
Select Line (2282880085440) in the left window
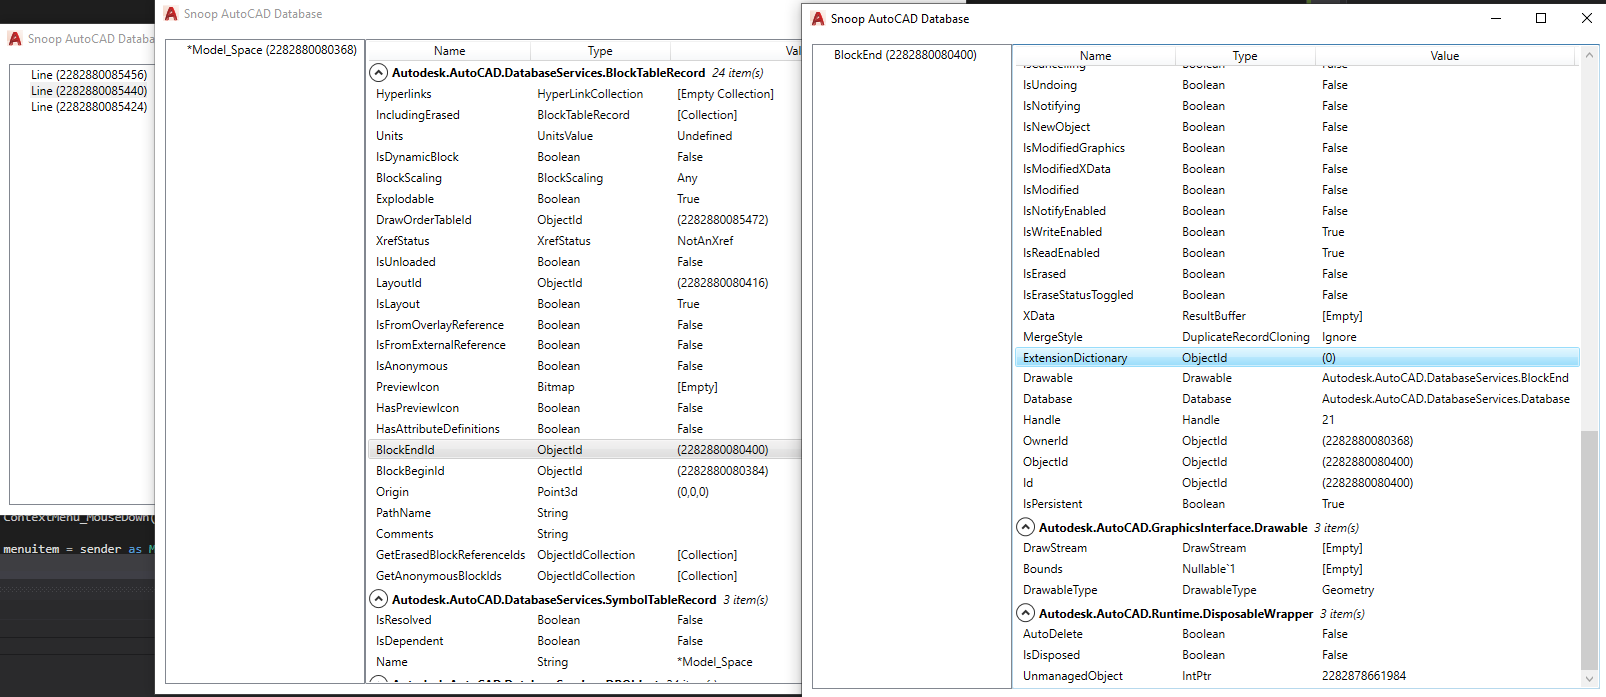(89, 91)
